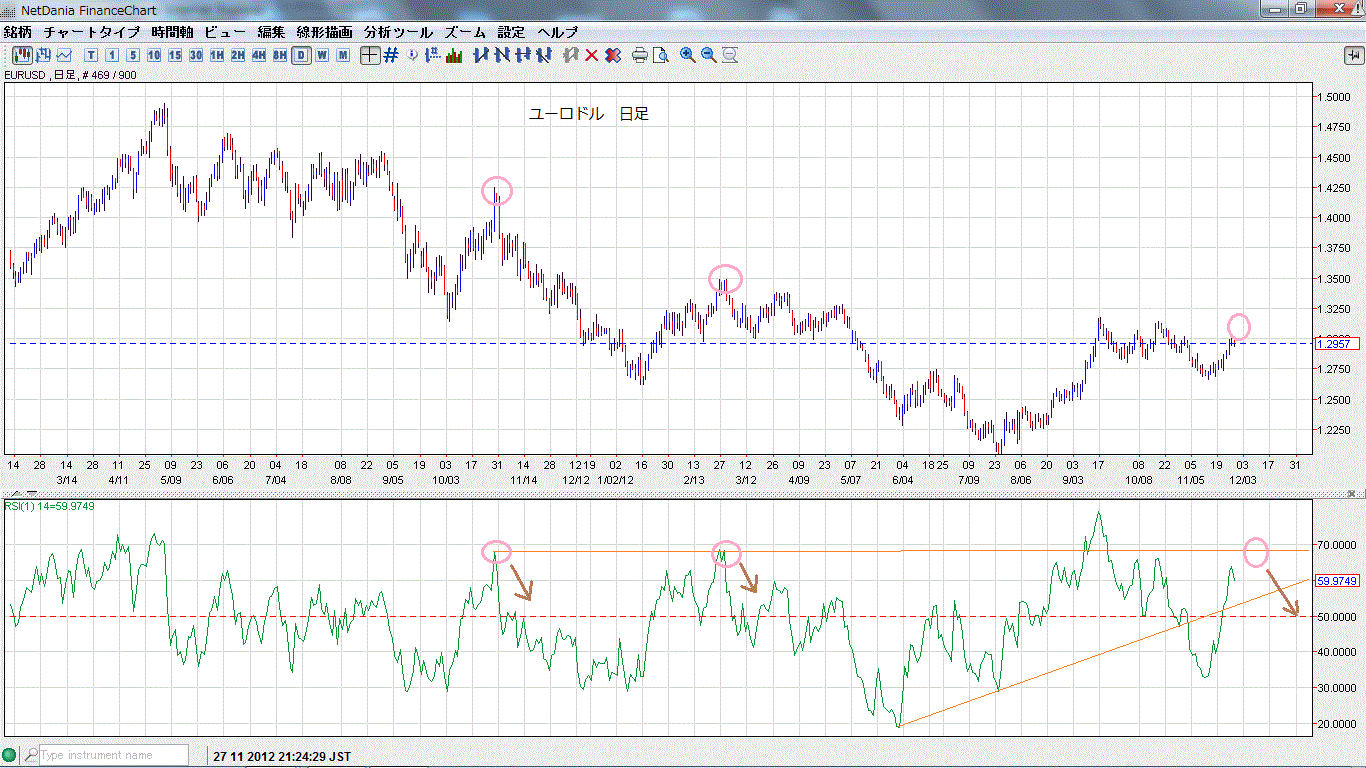Image resolution: width=1366 pixels, height=768 pixels.
Task: Click the RSI(1) 14=59.9749 indicator title
Action: (x=50, y=506)
